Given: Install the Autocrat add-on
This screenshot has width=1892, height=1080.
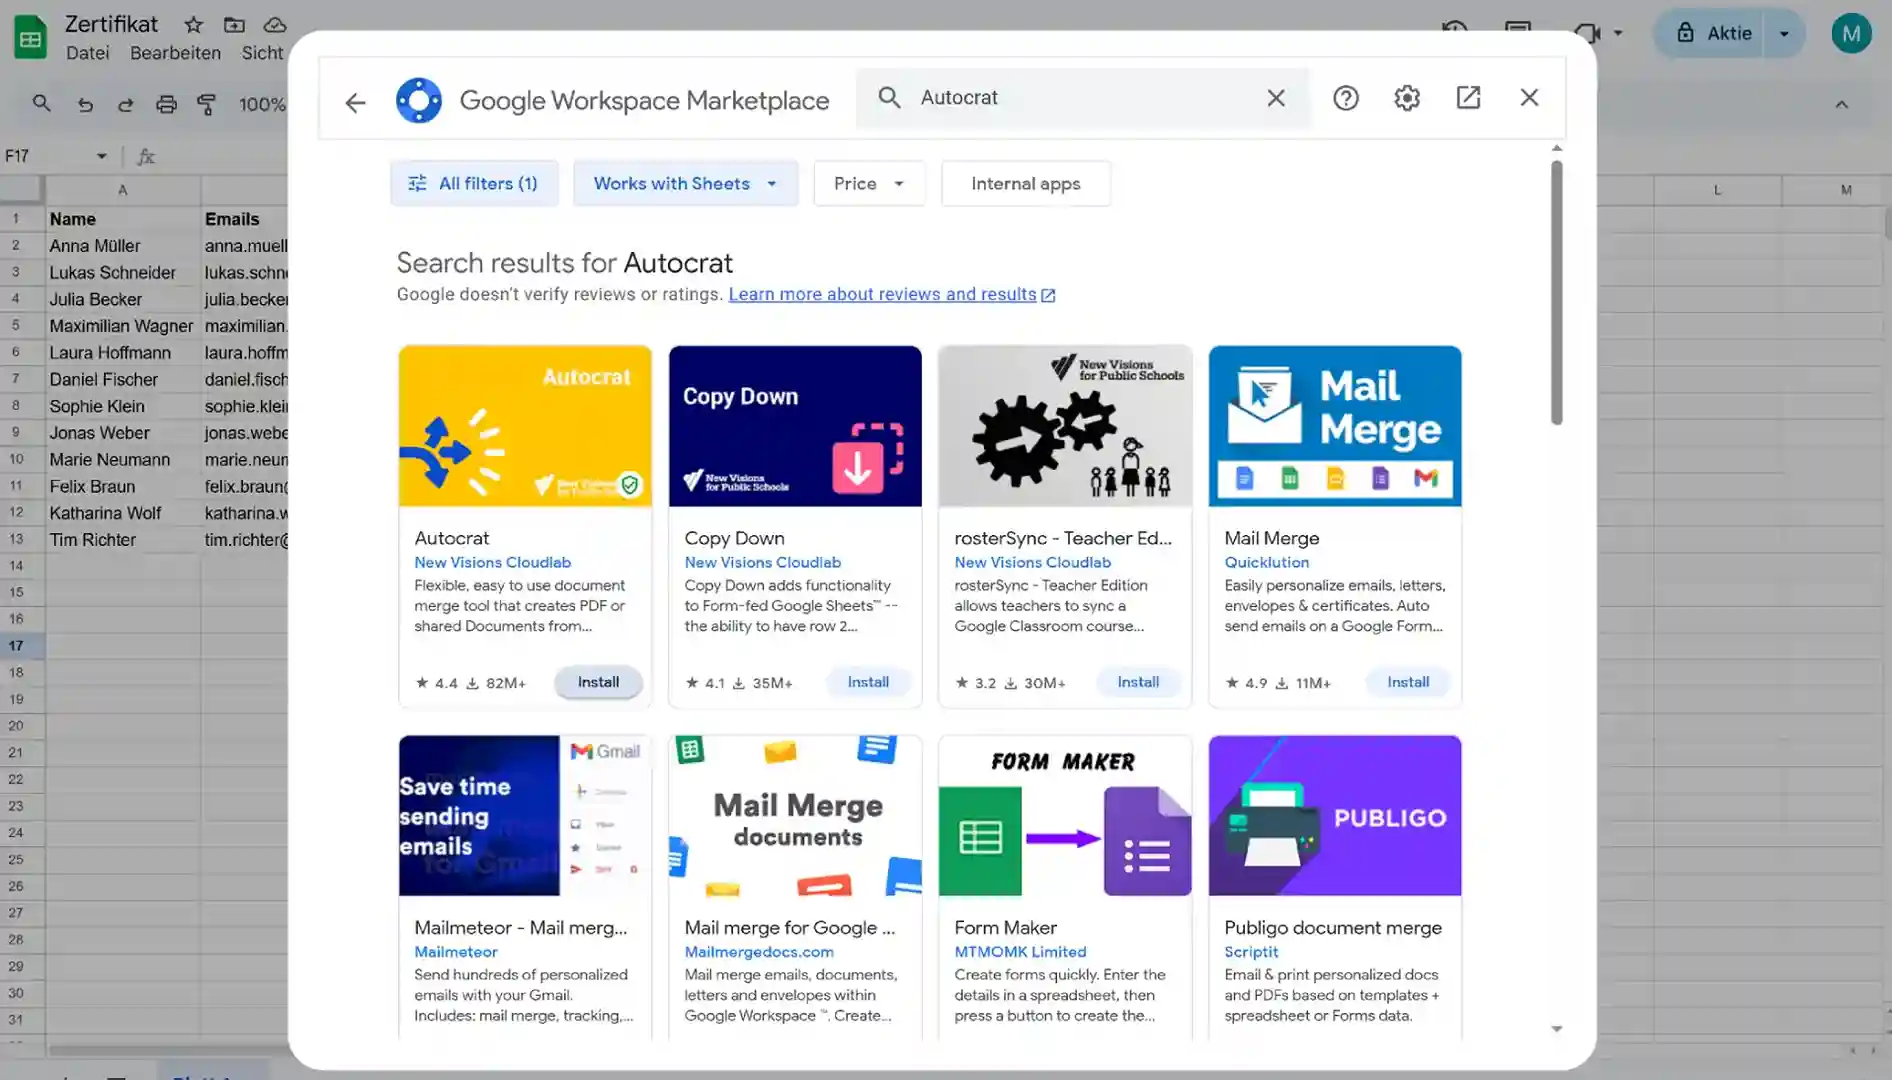Looking at the screenshot, I should pyautogui.click(x=598, y=682).
